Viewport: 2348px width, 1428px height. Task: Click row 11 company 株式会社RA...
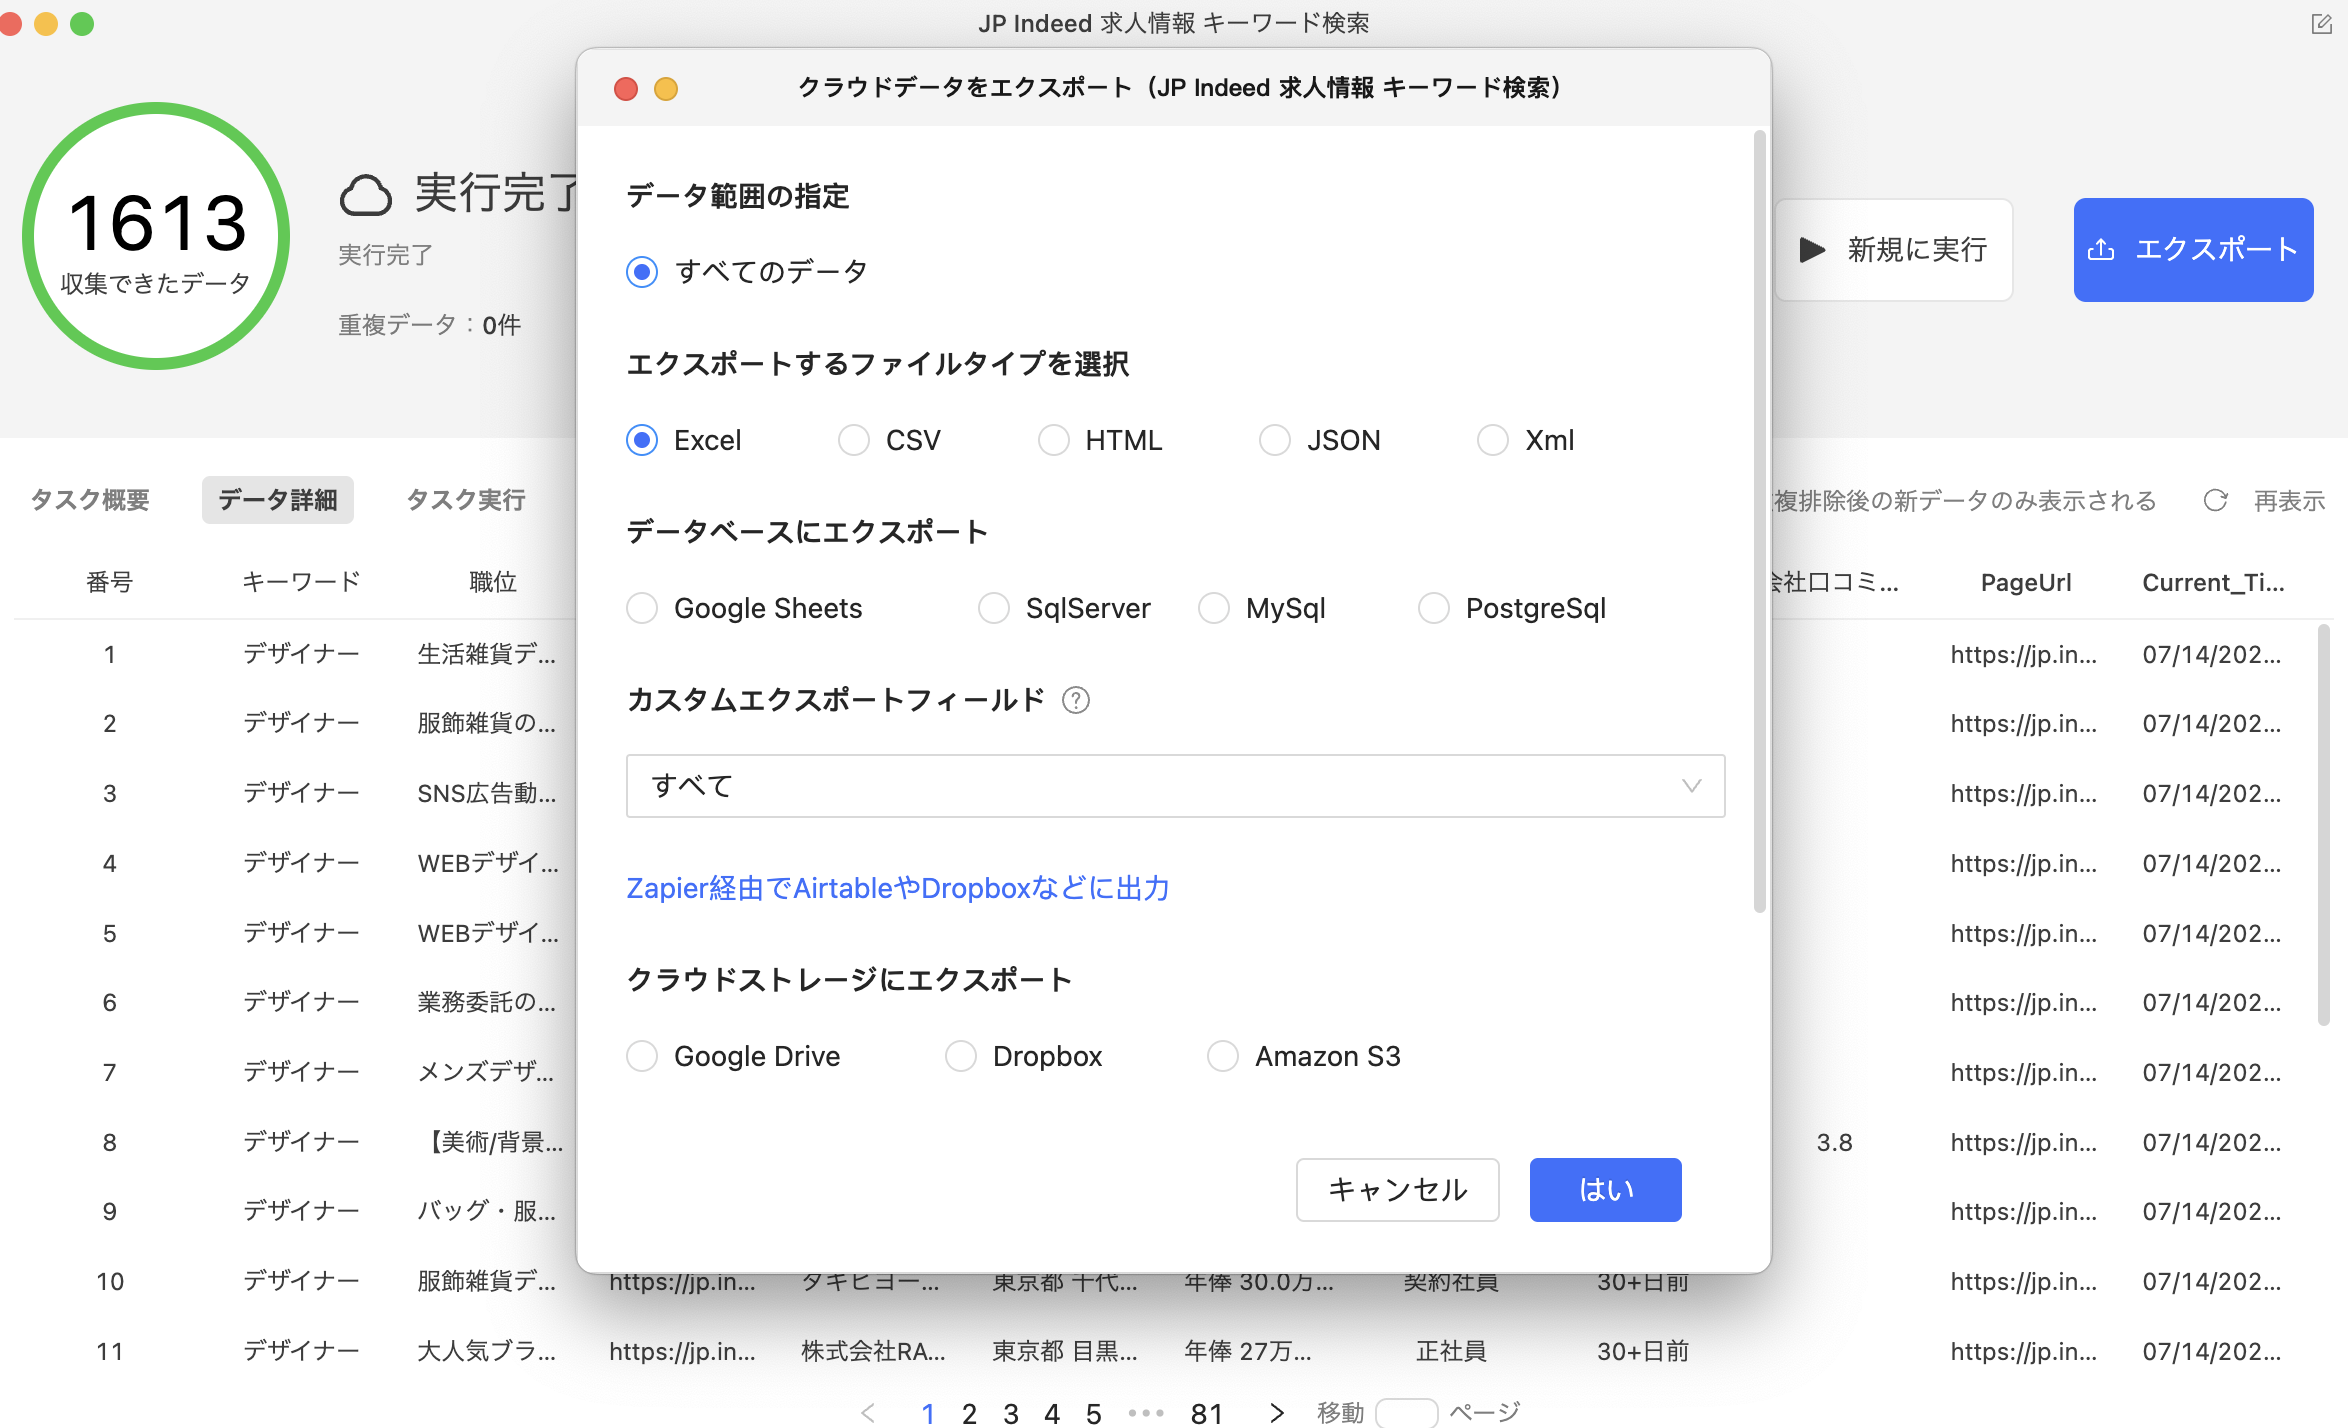point(873,1352)
